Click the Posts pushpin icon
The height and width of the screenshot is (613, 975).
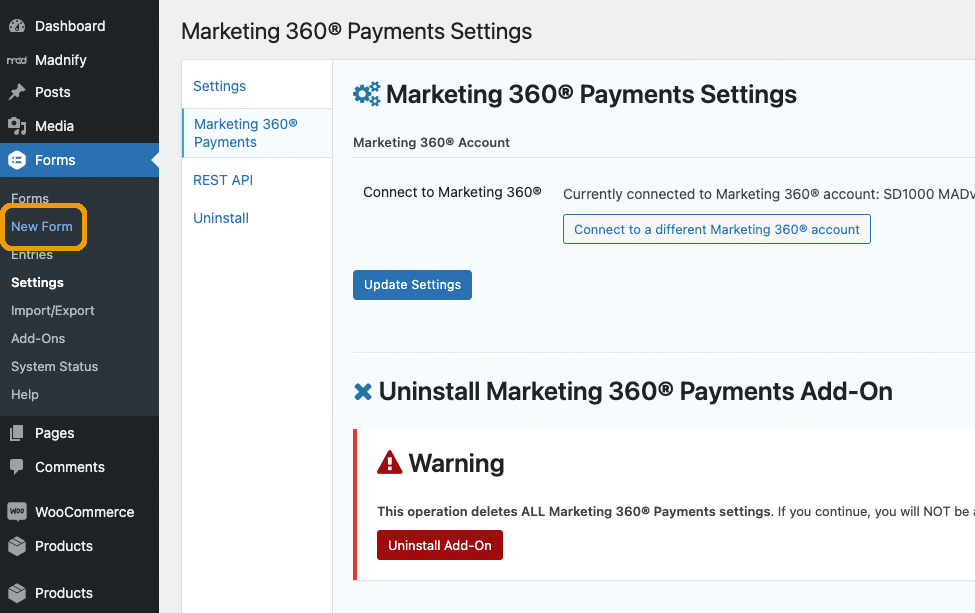(x=17, y=92)
